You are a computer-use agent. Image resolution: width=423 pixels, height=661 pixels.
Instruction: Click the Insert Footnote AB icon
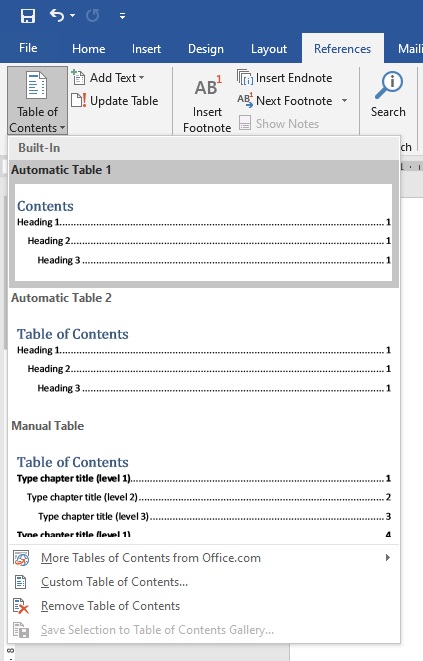pyautogui.click(x=207, y=86)
